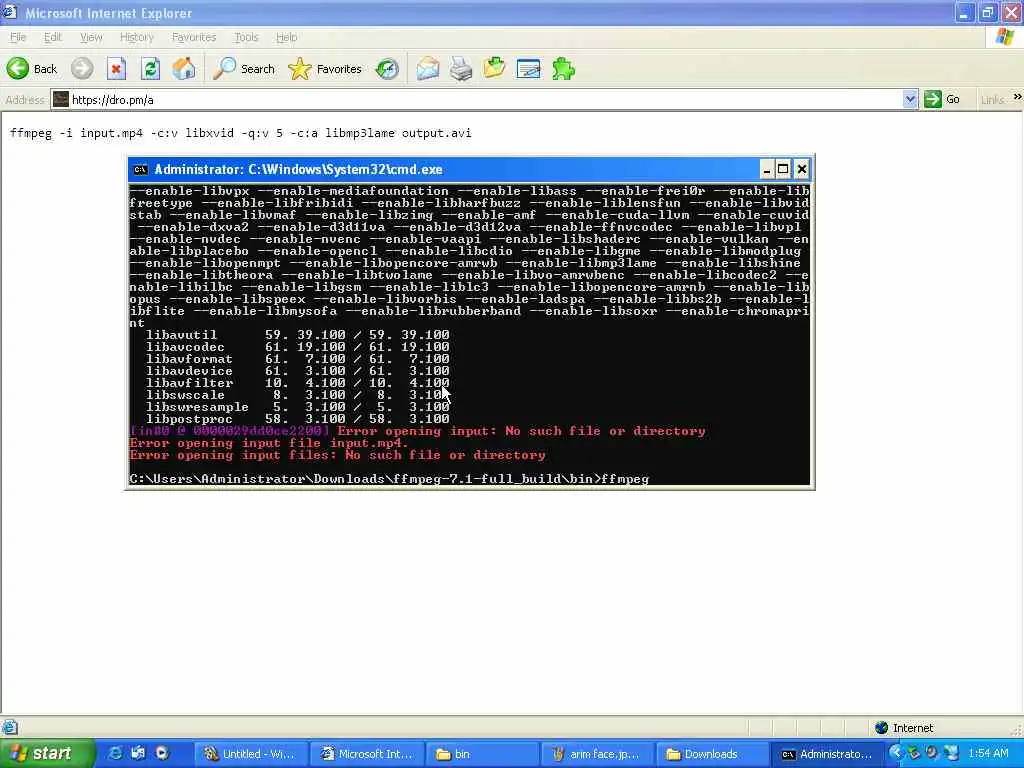Click the ffmpeg command text on page
Image resolution: width=1024 pixels, height=768 pixels.
[240, 133]
